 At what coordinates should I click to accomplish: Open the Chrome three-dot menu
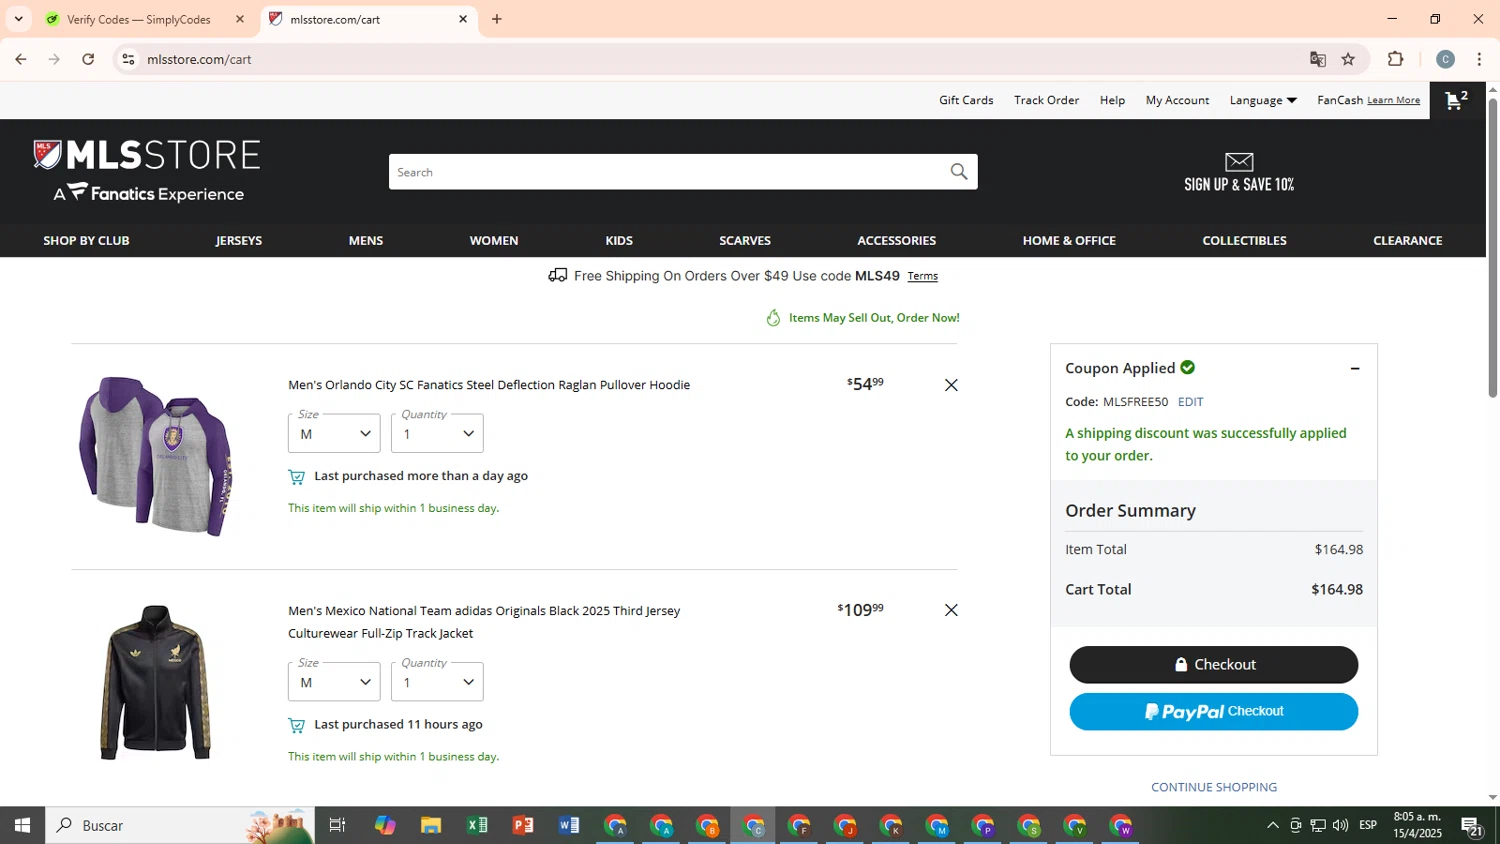(x=1479, y=59)
